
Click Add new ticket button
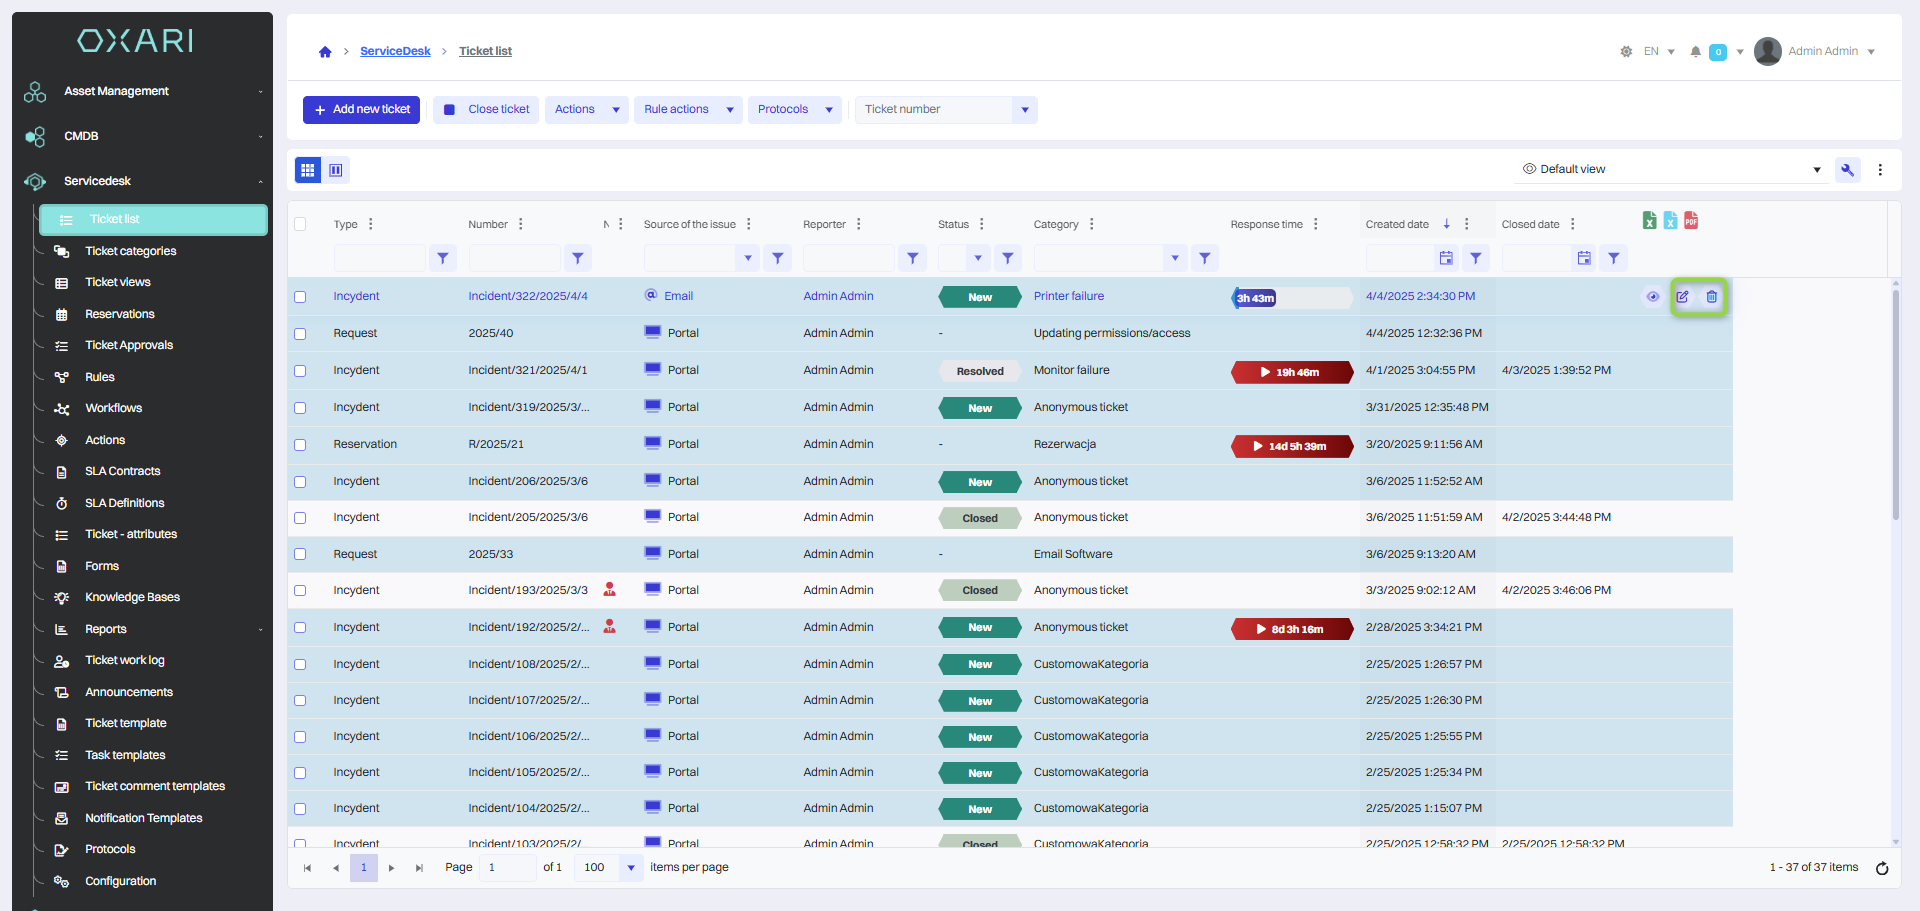click(x=361, y=110)
